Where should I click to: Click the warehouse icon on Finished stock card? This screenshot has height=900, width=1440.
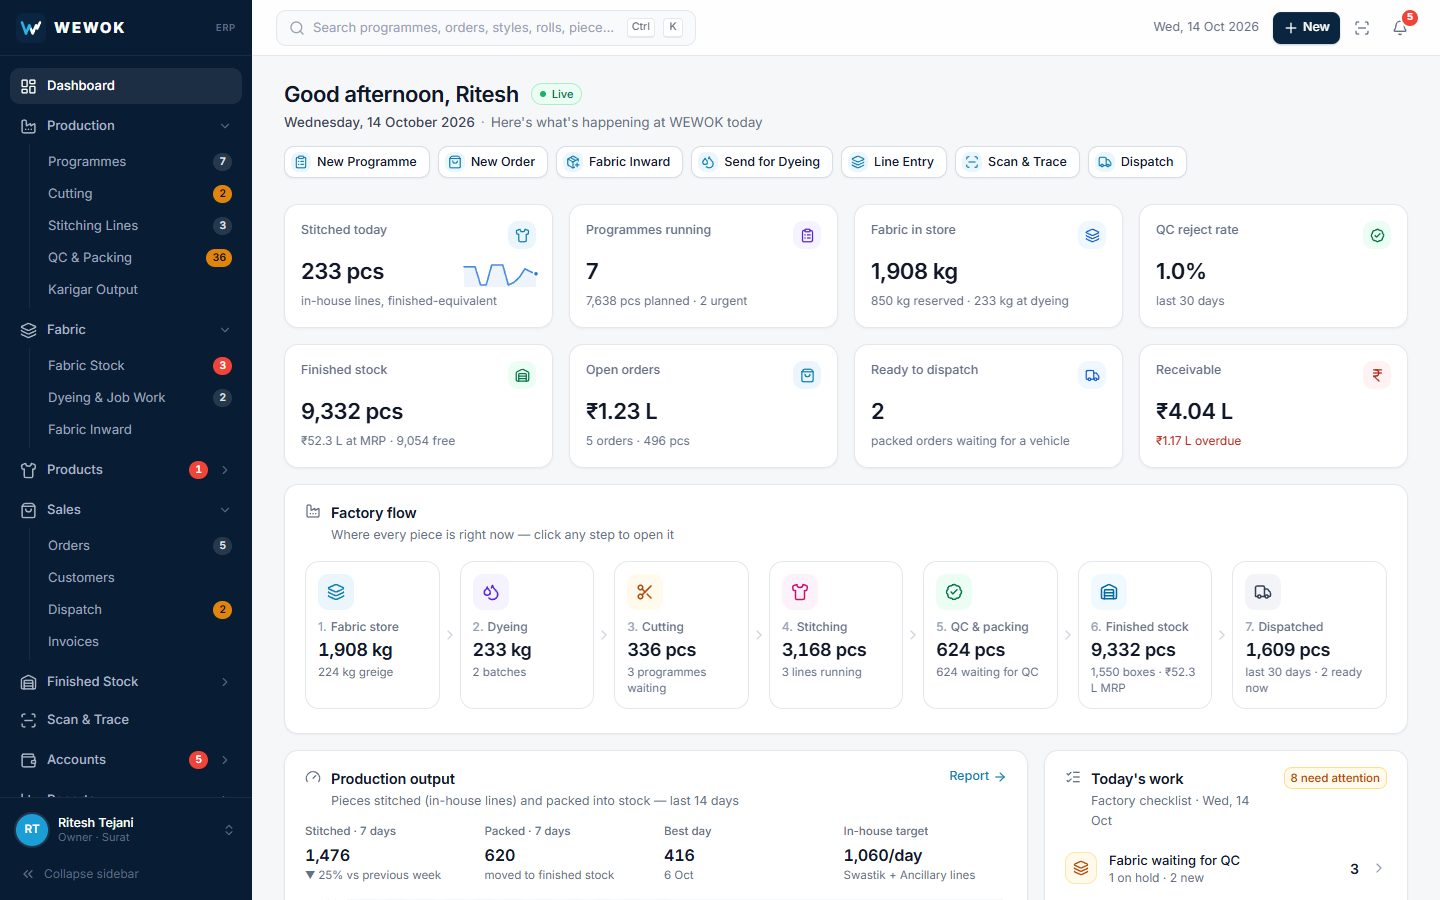point(522,375)
